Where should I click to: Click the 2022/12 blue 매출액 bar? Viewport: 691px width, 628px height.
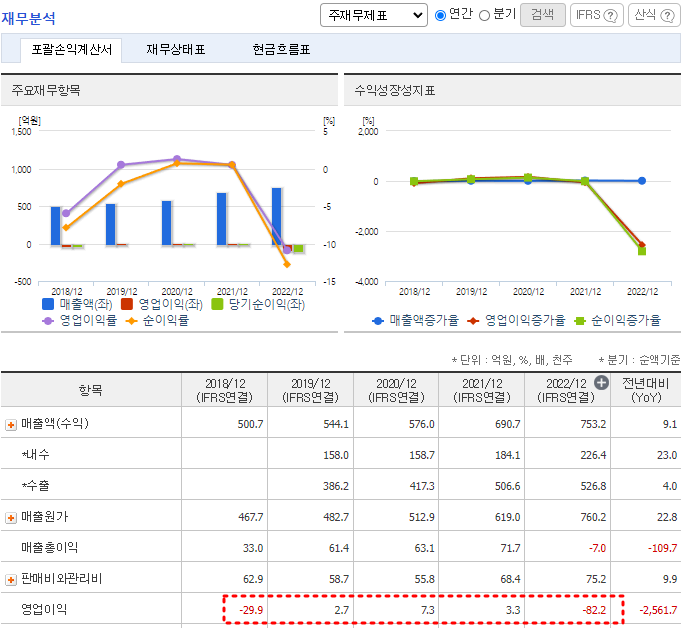277,216
